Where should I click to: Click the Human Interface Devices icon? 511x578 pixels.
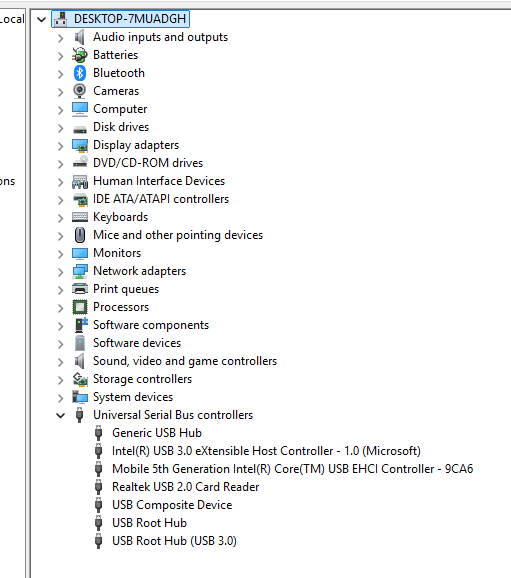(x=80, y=181)
